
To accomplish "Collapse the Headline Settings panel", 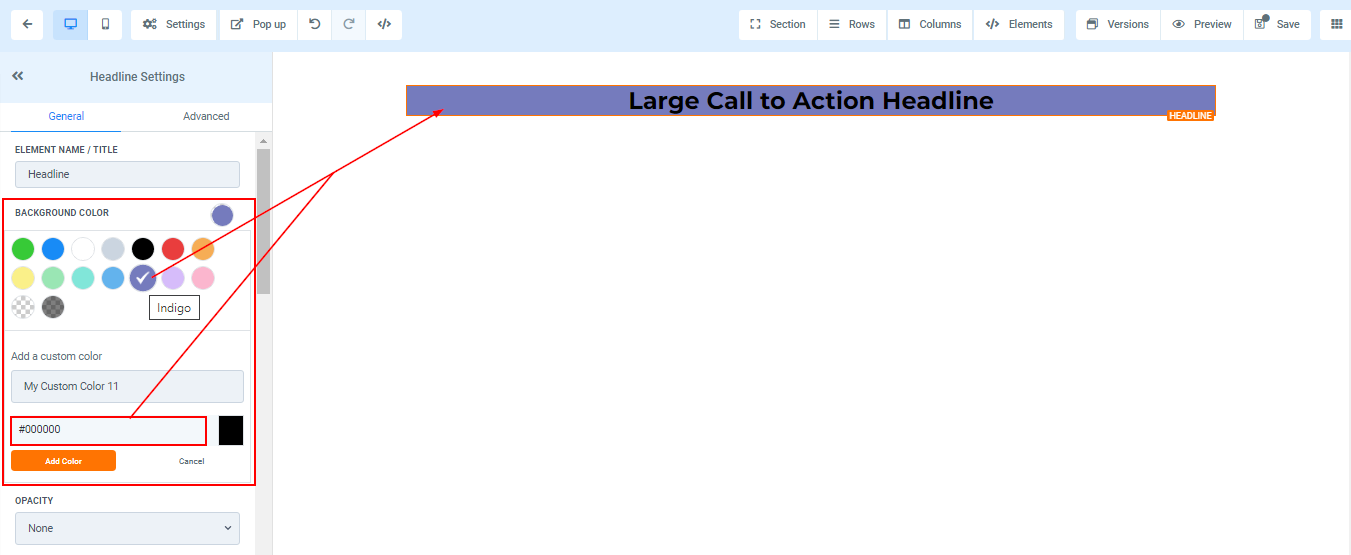I will pyautogui.click(x=18, y=76).
